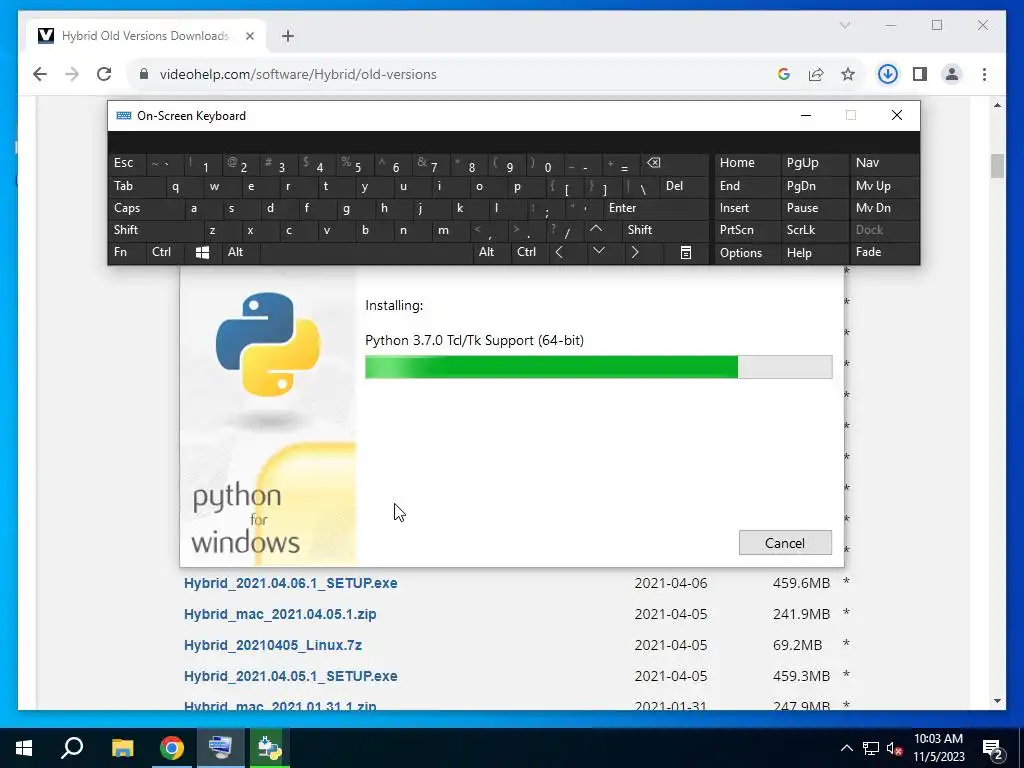The width and height of the screenshot is (1024, 768).
Task: Click Fade on On-Screen Keyboard
Action: point(884,253)
